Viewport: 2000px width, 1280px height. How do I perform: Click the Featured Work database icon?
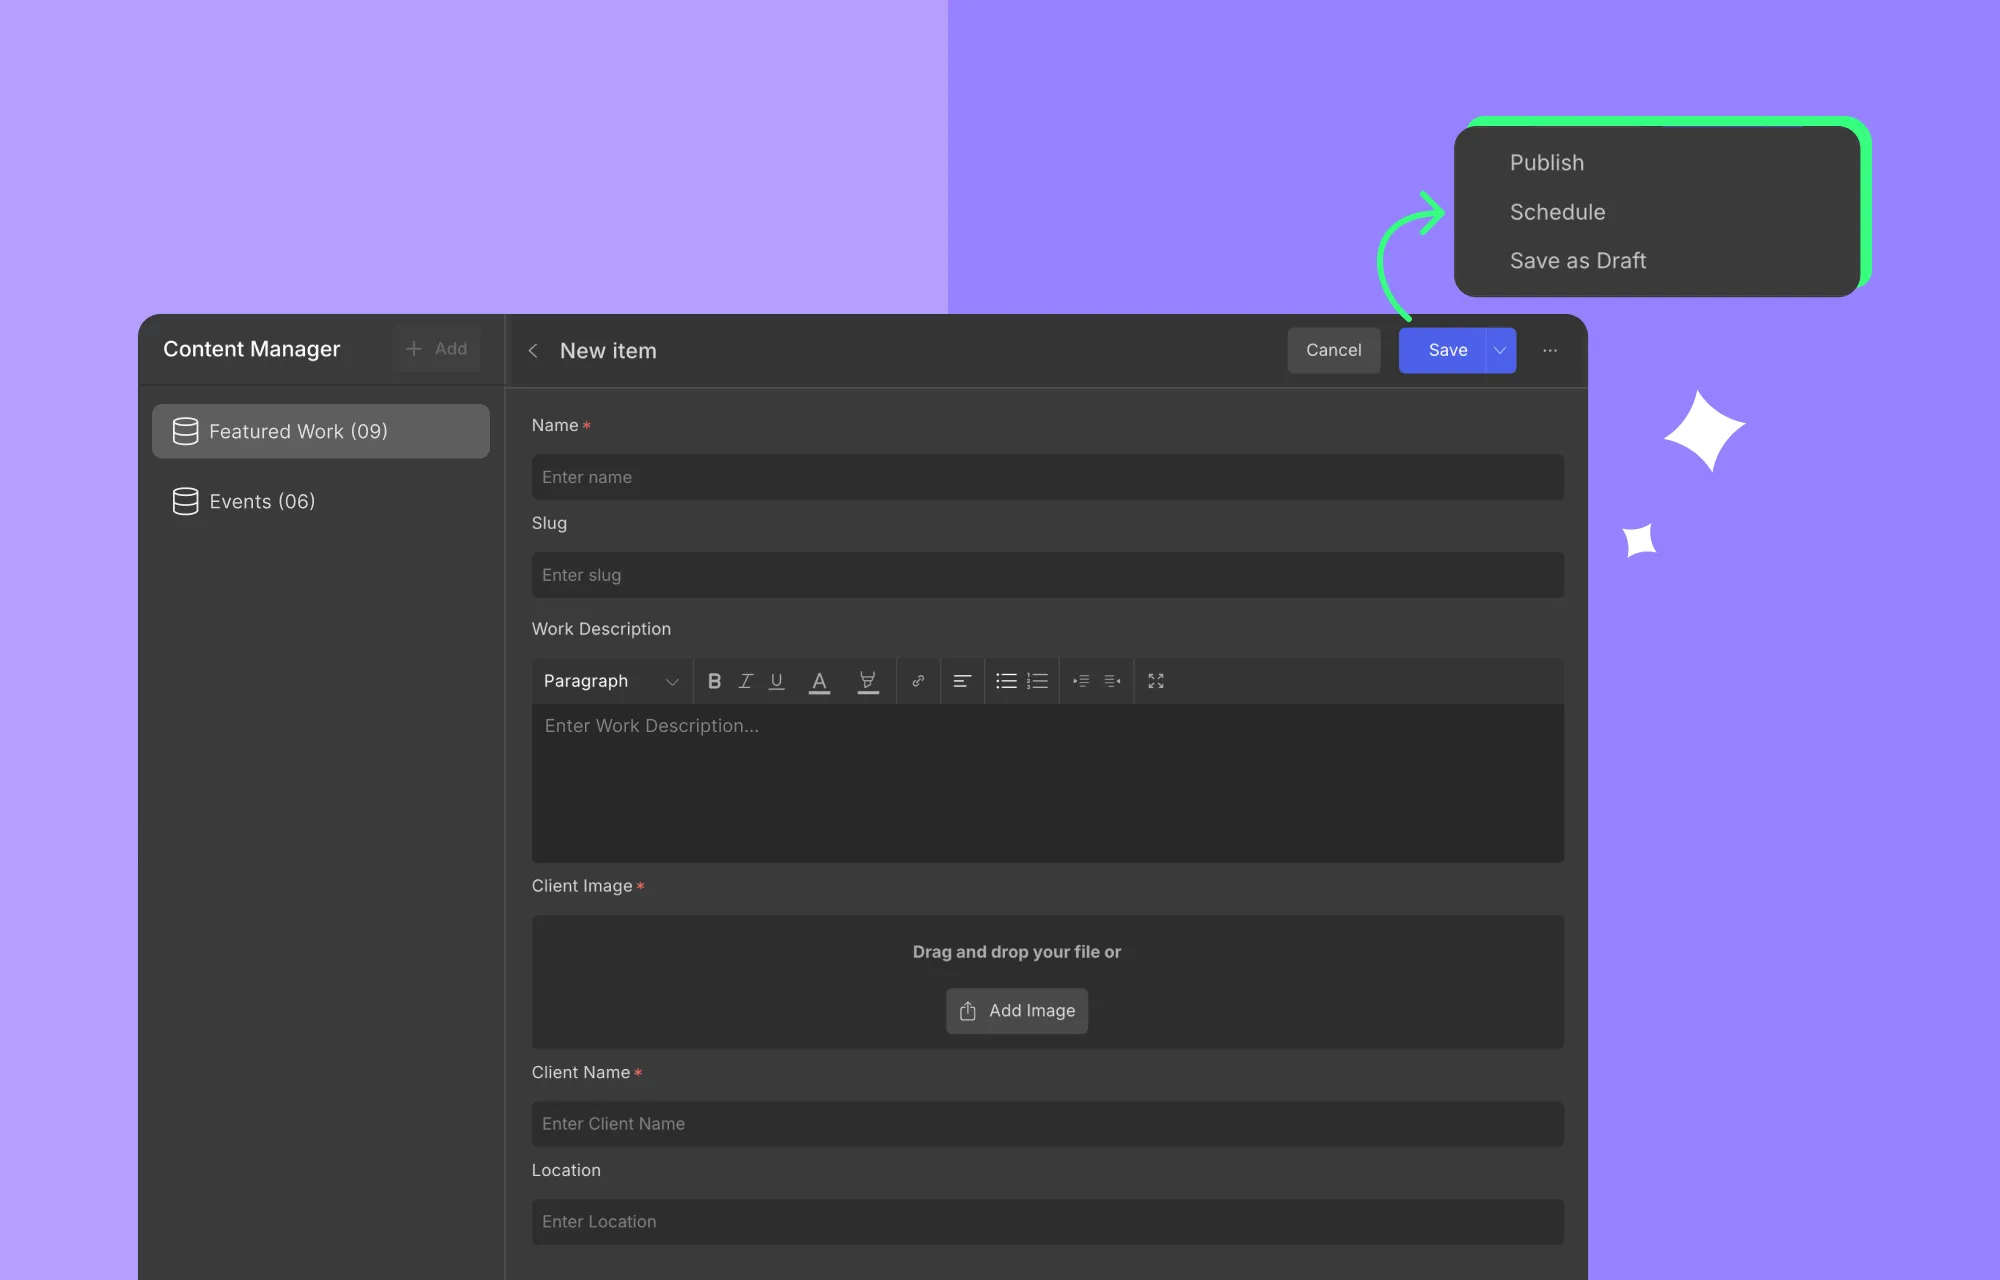click(185, 431)
